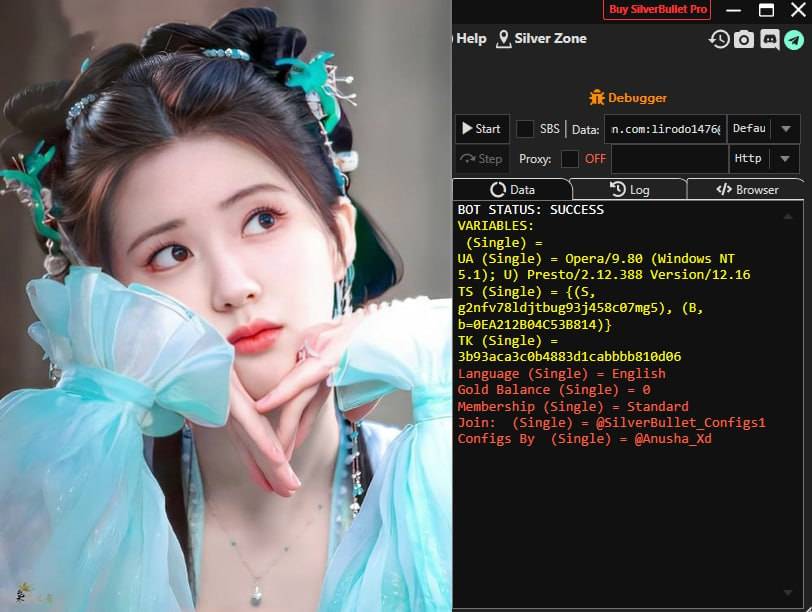Click Membership (Single) = Standard line
This screenshot has width=812, height=612.
[x=573, y=406]
